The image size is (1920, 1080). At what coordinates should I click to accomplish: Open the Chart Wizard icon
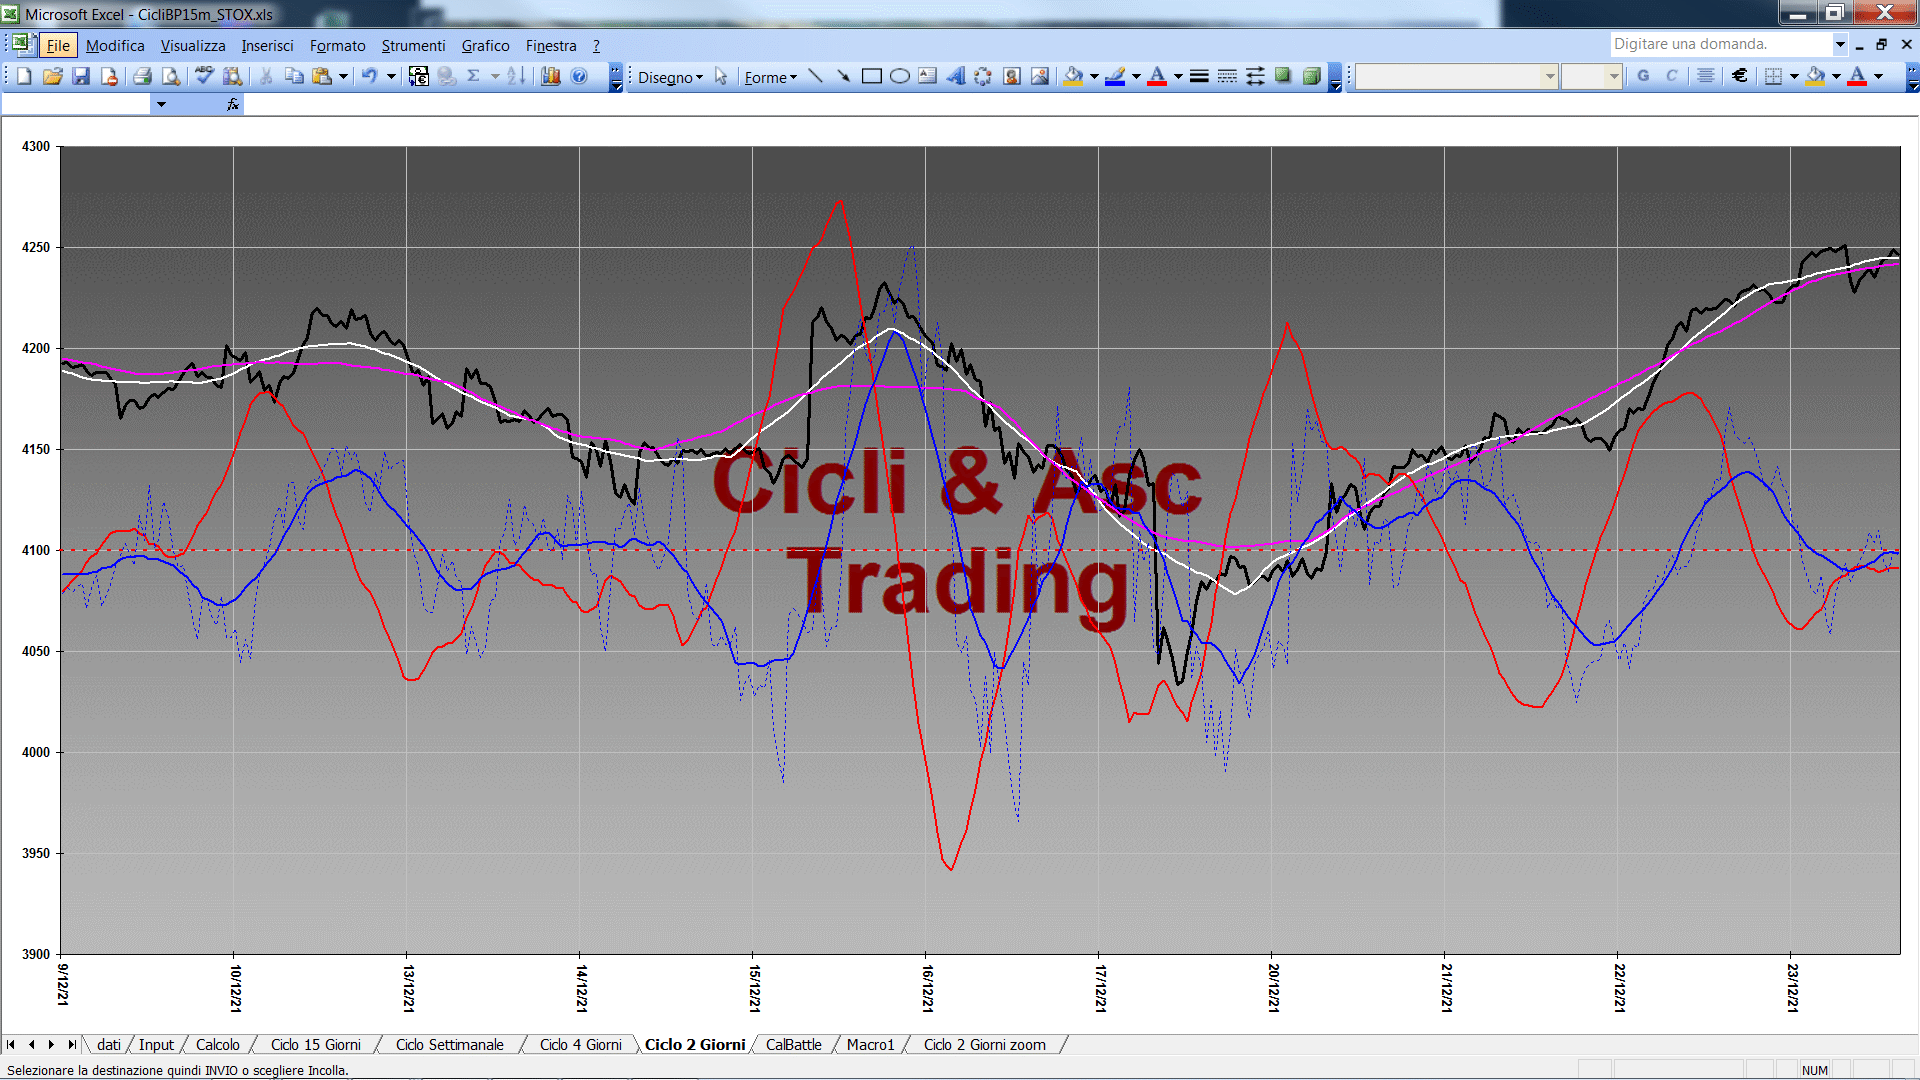pos(551,76)
